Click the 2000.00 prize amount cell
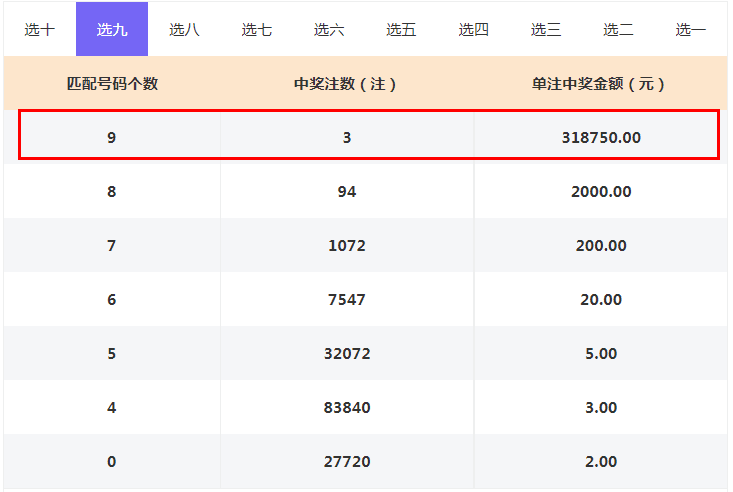The height and width of the screenshot is (492, 733). (600, 191)
